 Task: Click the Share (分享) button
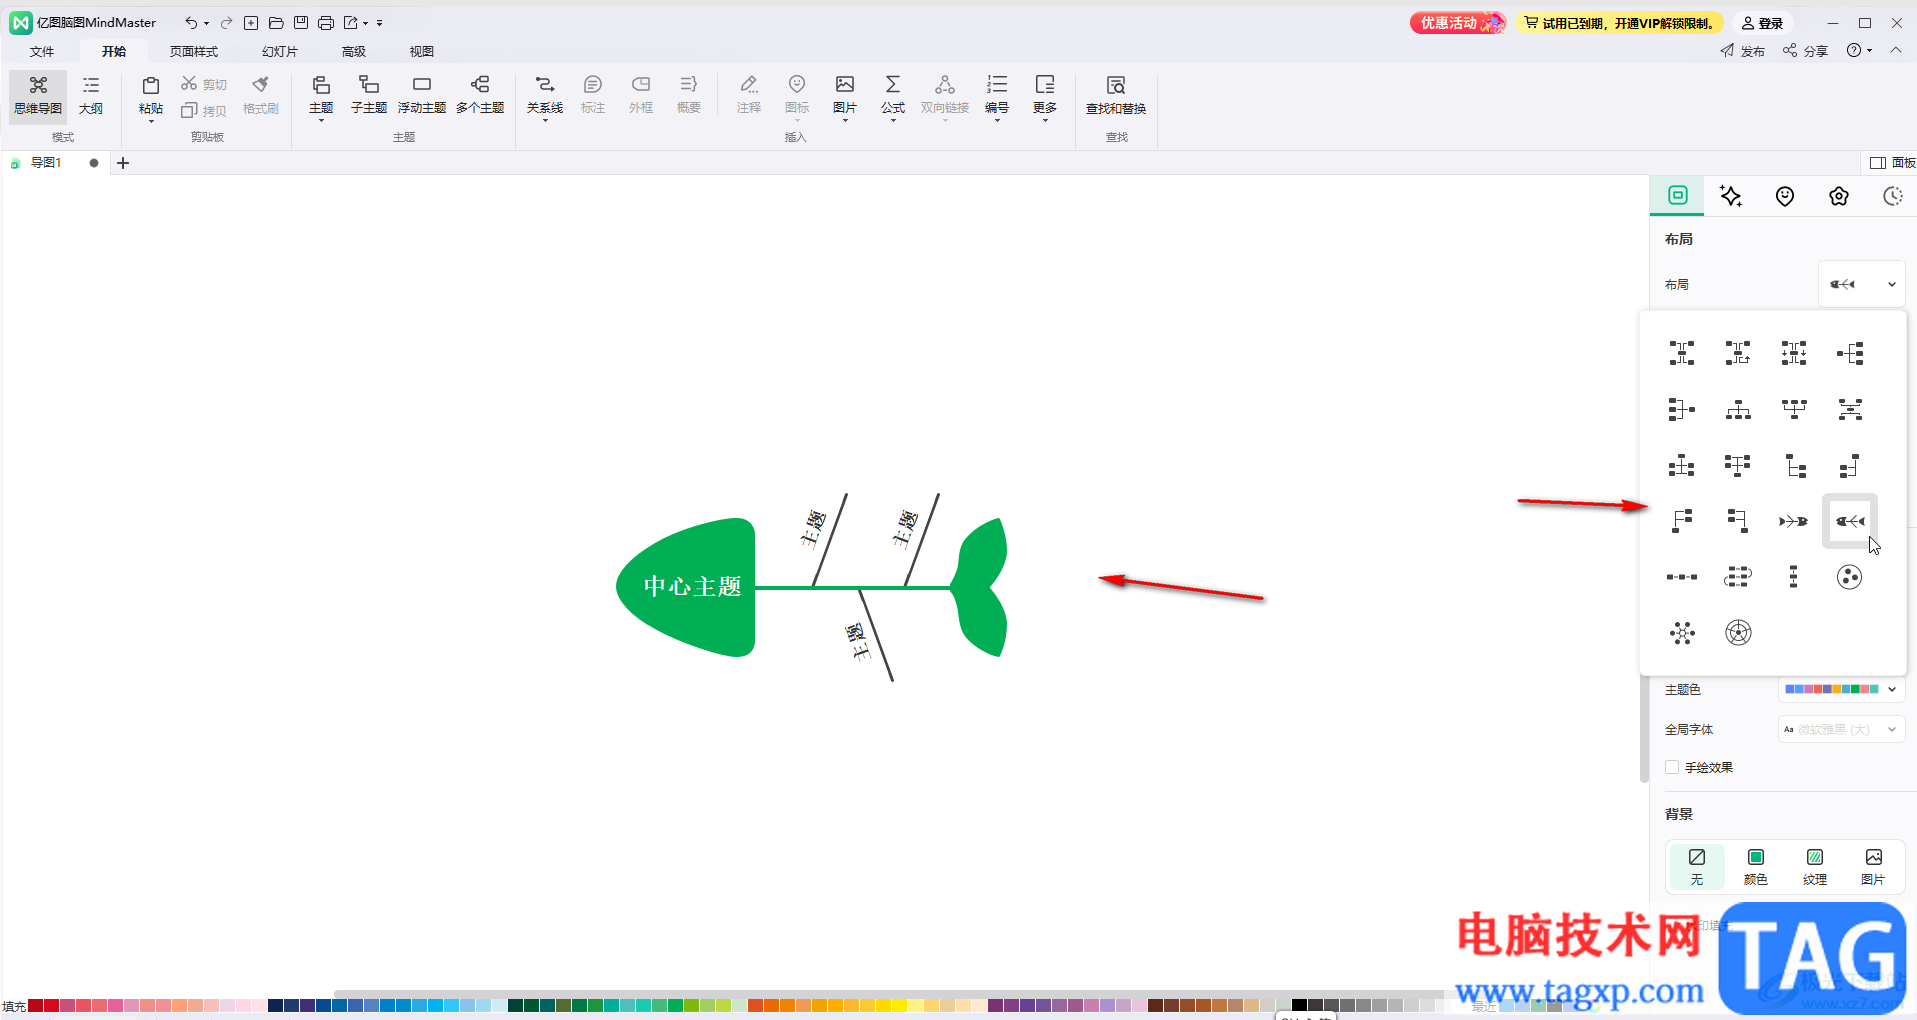pyautogui.click(x=1805, y=51)
